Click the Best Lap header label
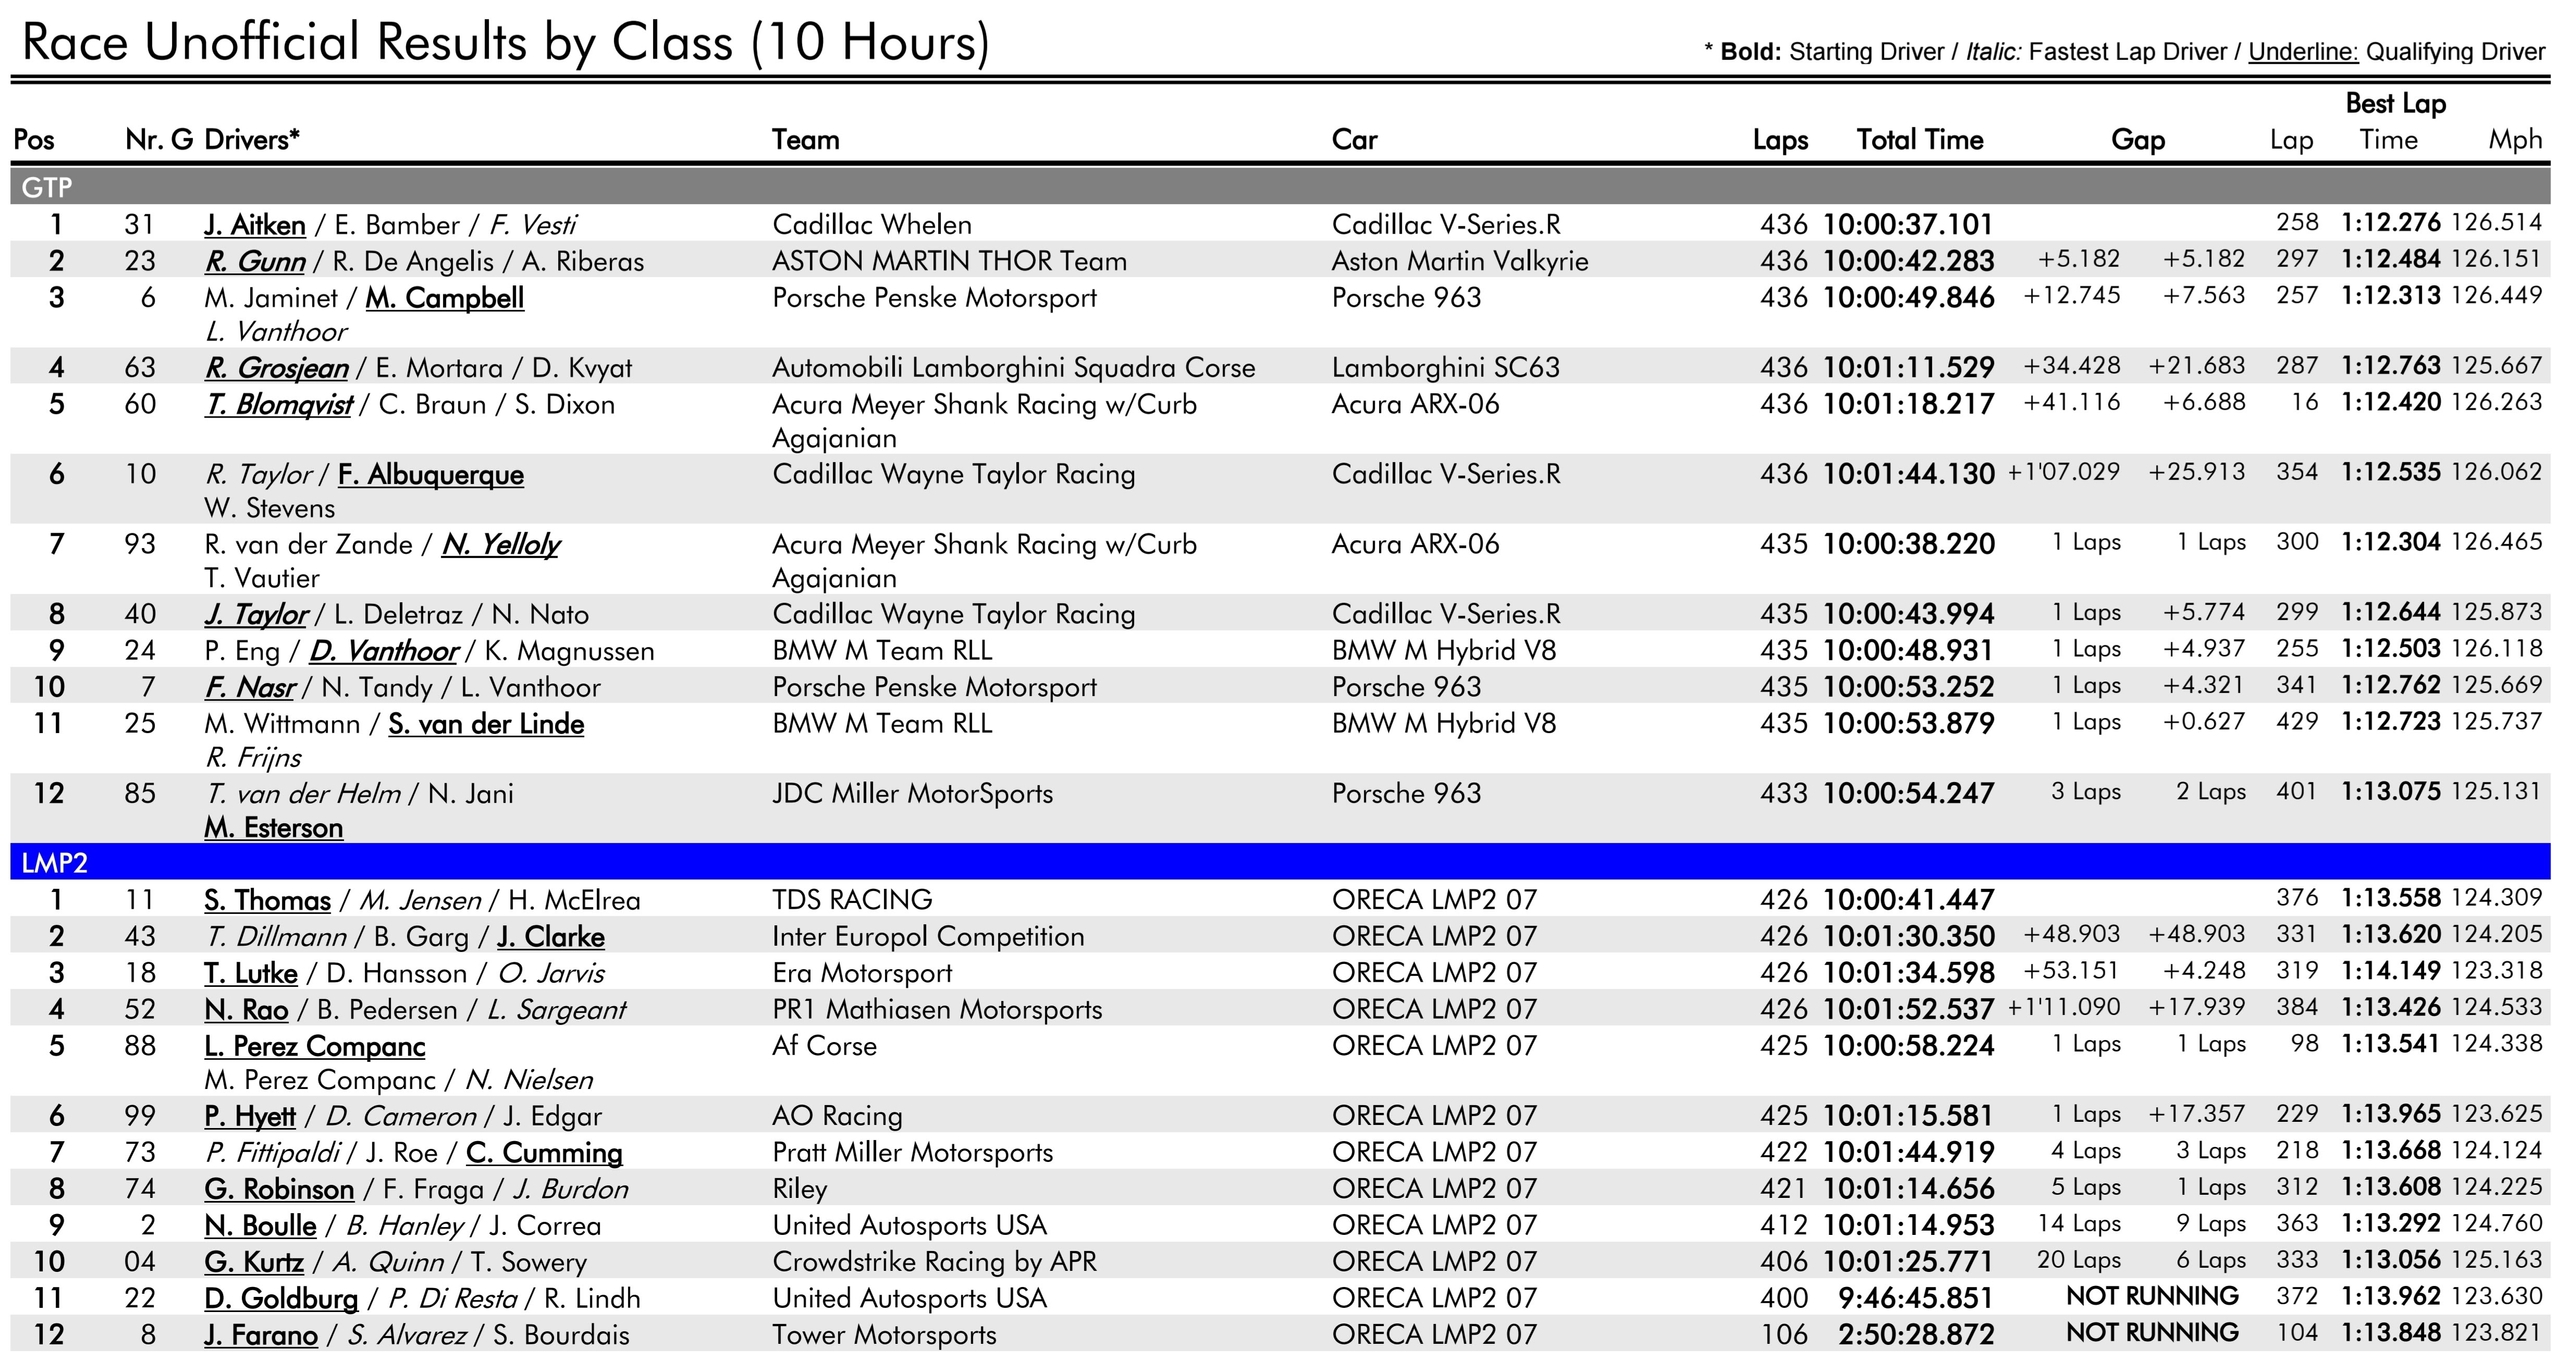The width and height of the screenshot is (2560, 1367). pyautogui.click(x=2395, y=104)
